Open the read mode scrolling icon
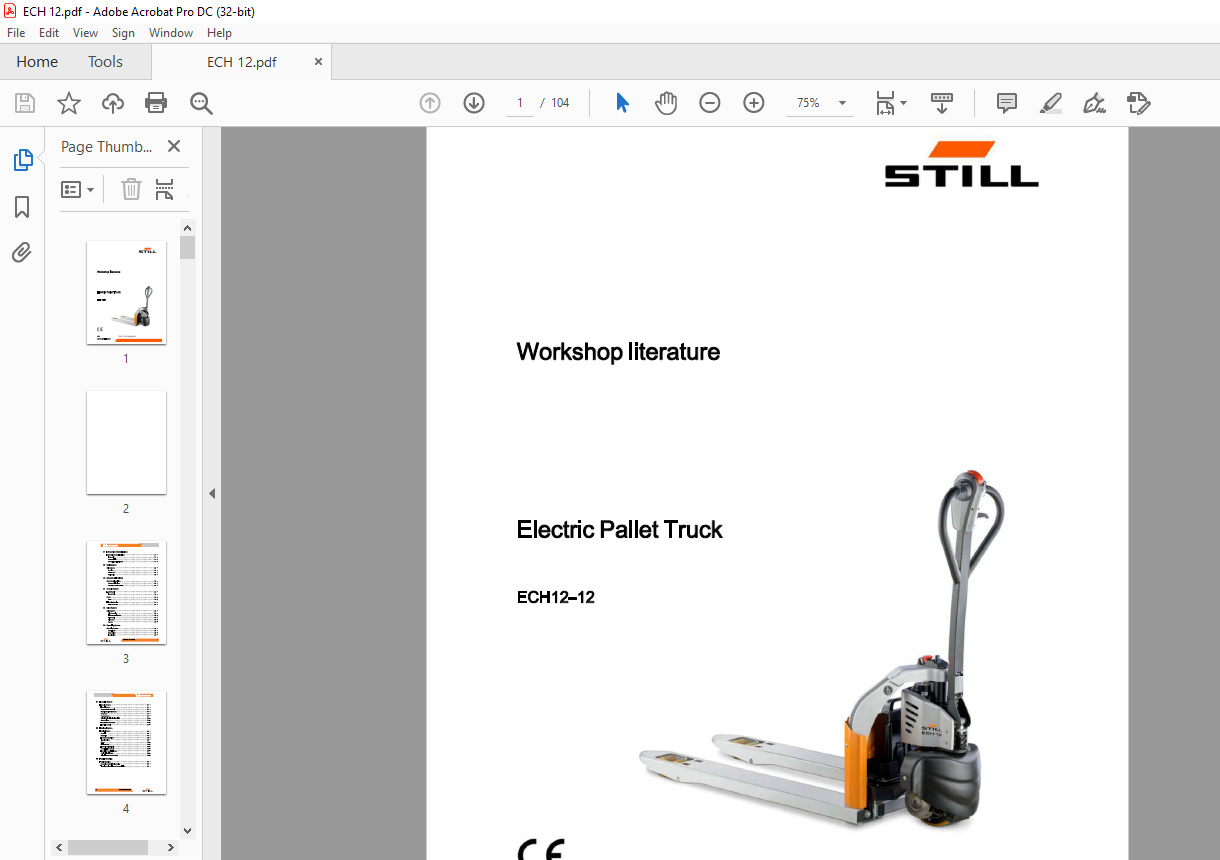This screenshot has width=1220, height=860. (942, 103)
